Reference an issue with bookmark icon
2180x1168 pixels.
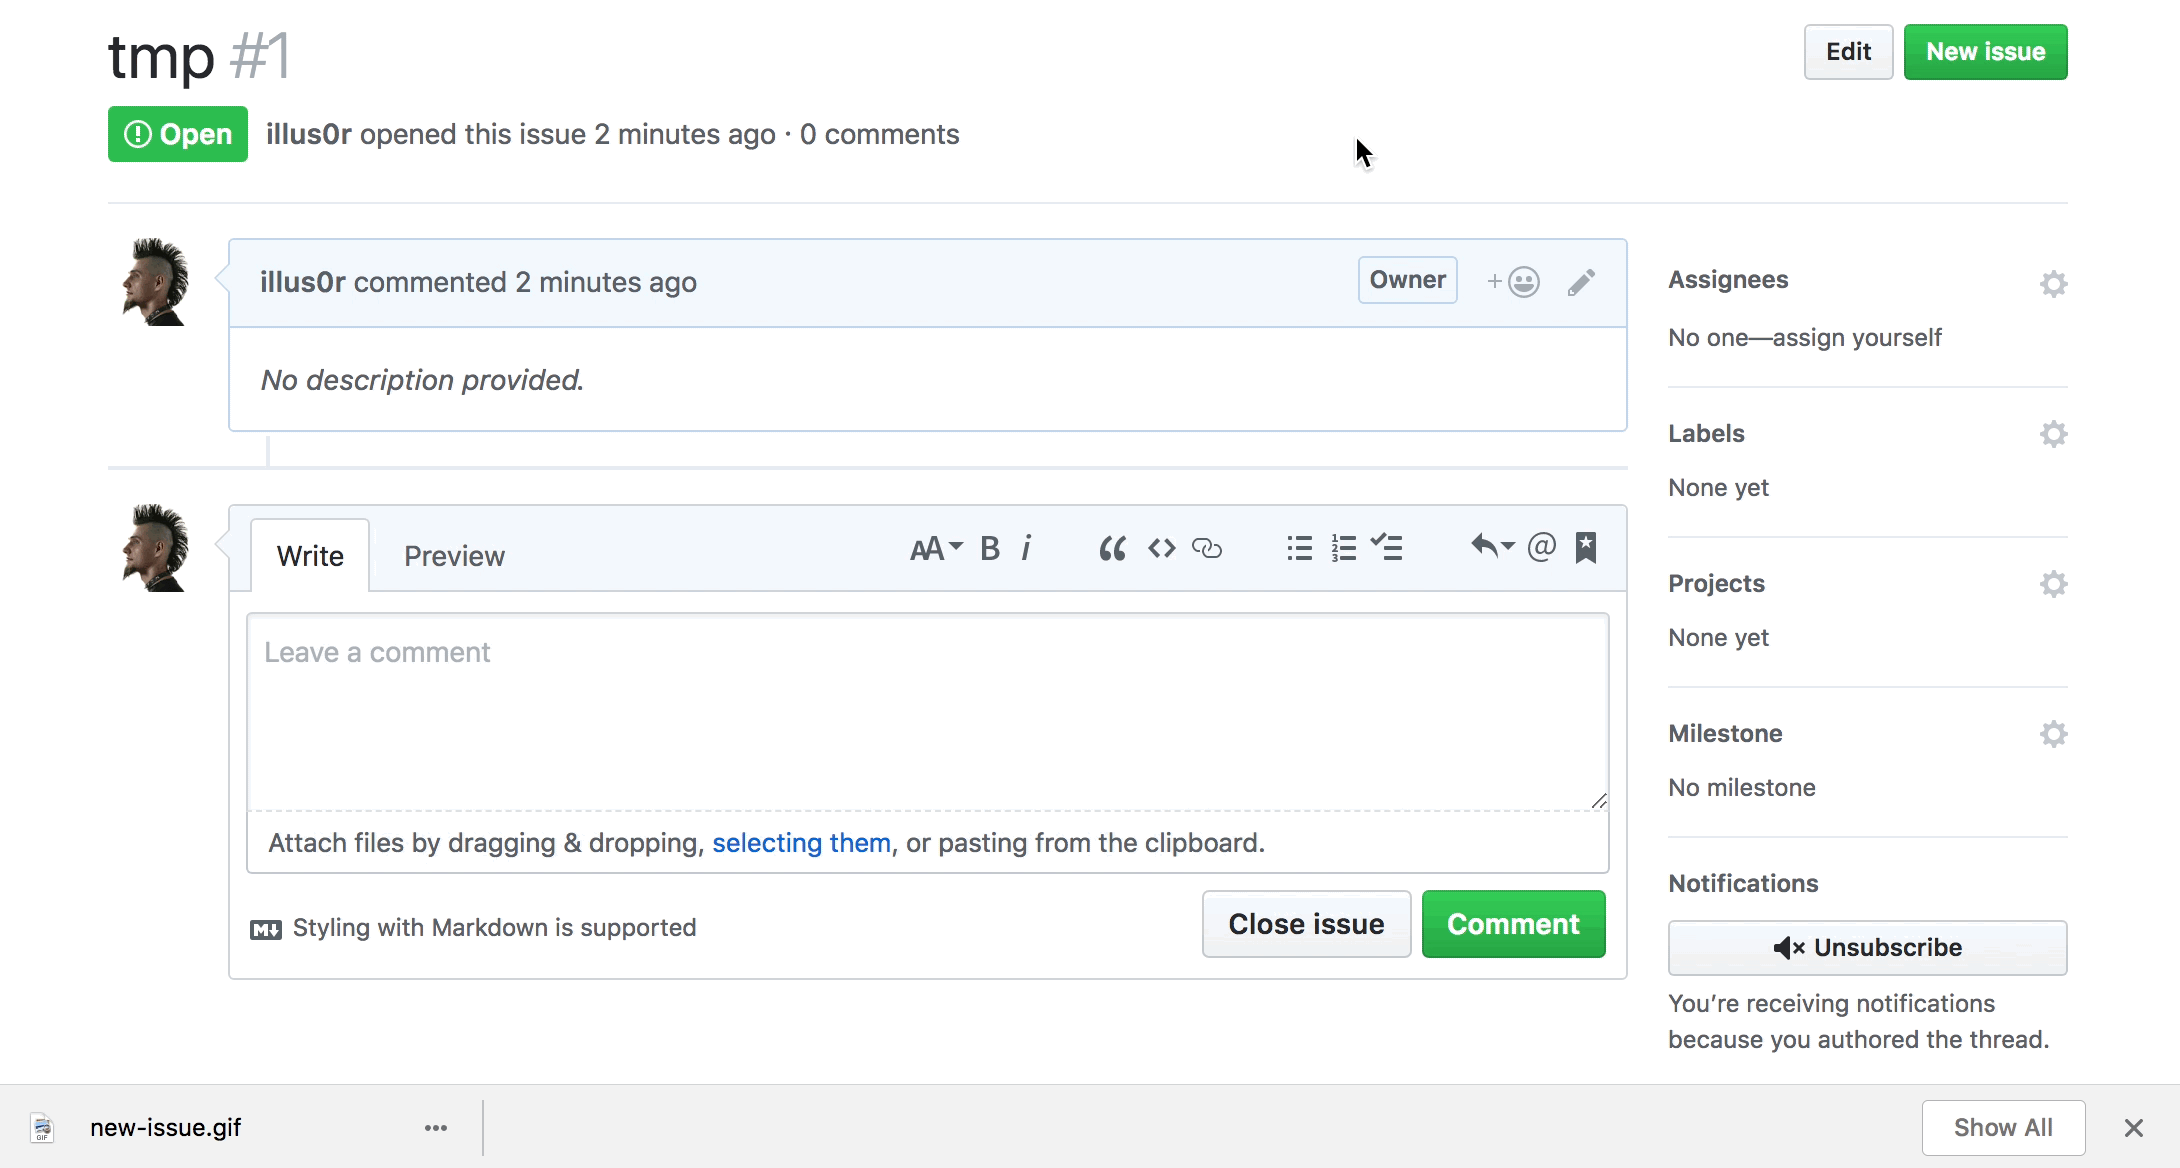pos(1586,547)
